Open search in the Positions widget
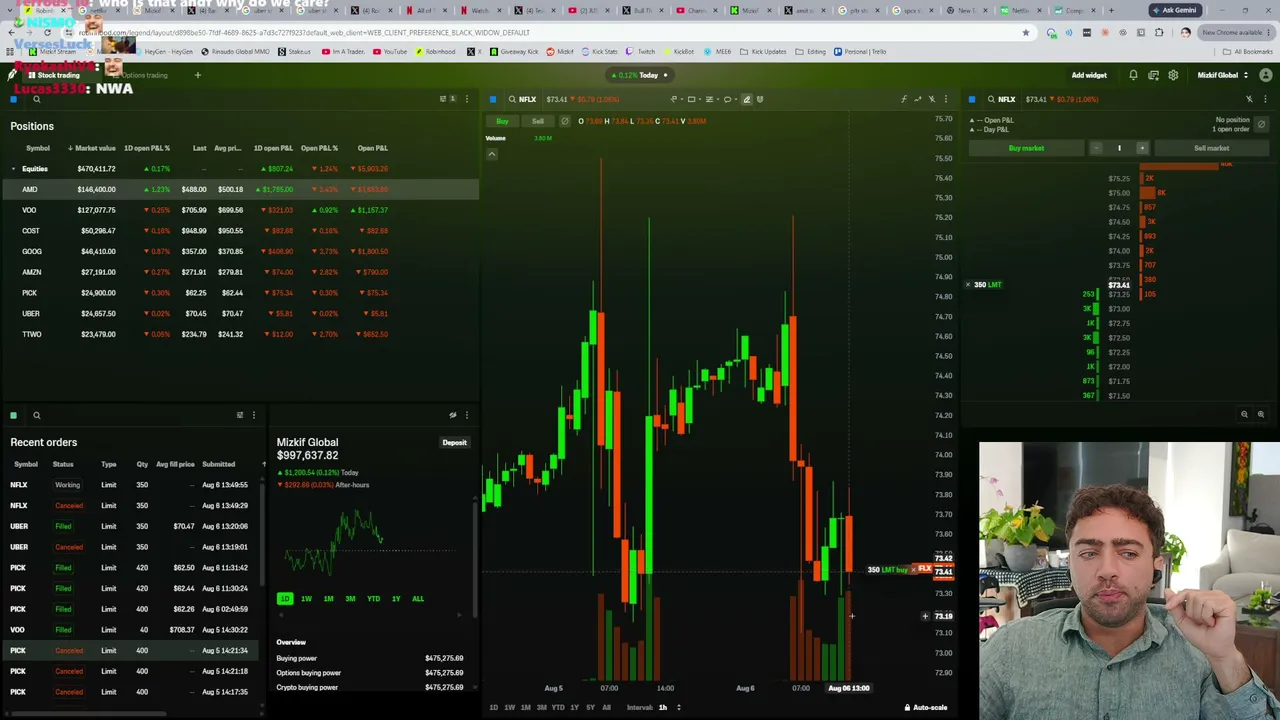The height and width of the screenshot is (720, 1280). pyautogui.click(x=36, y=99)
